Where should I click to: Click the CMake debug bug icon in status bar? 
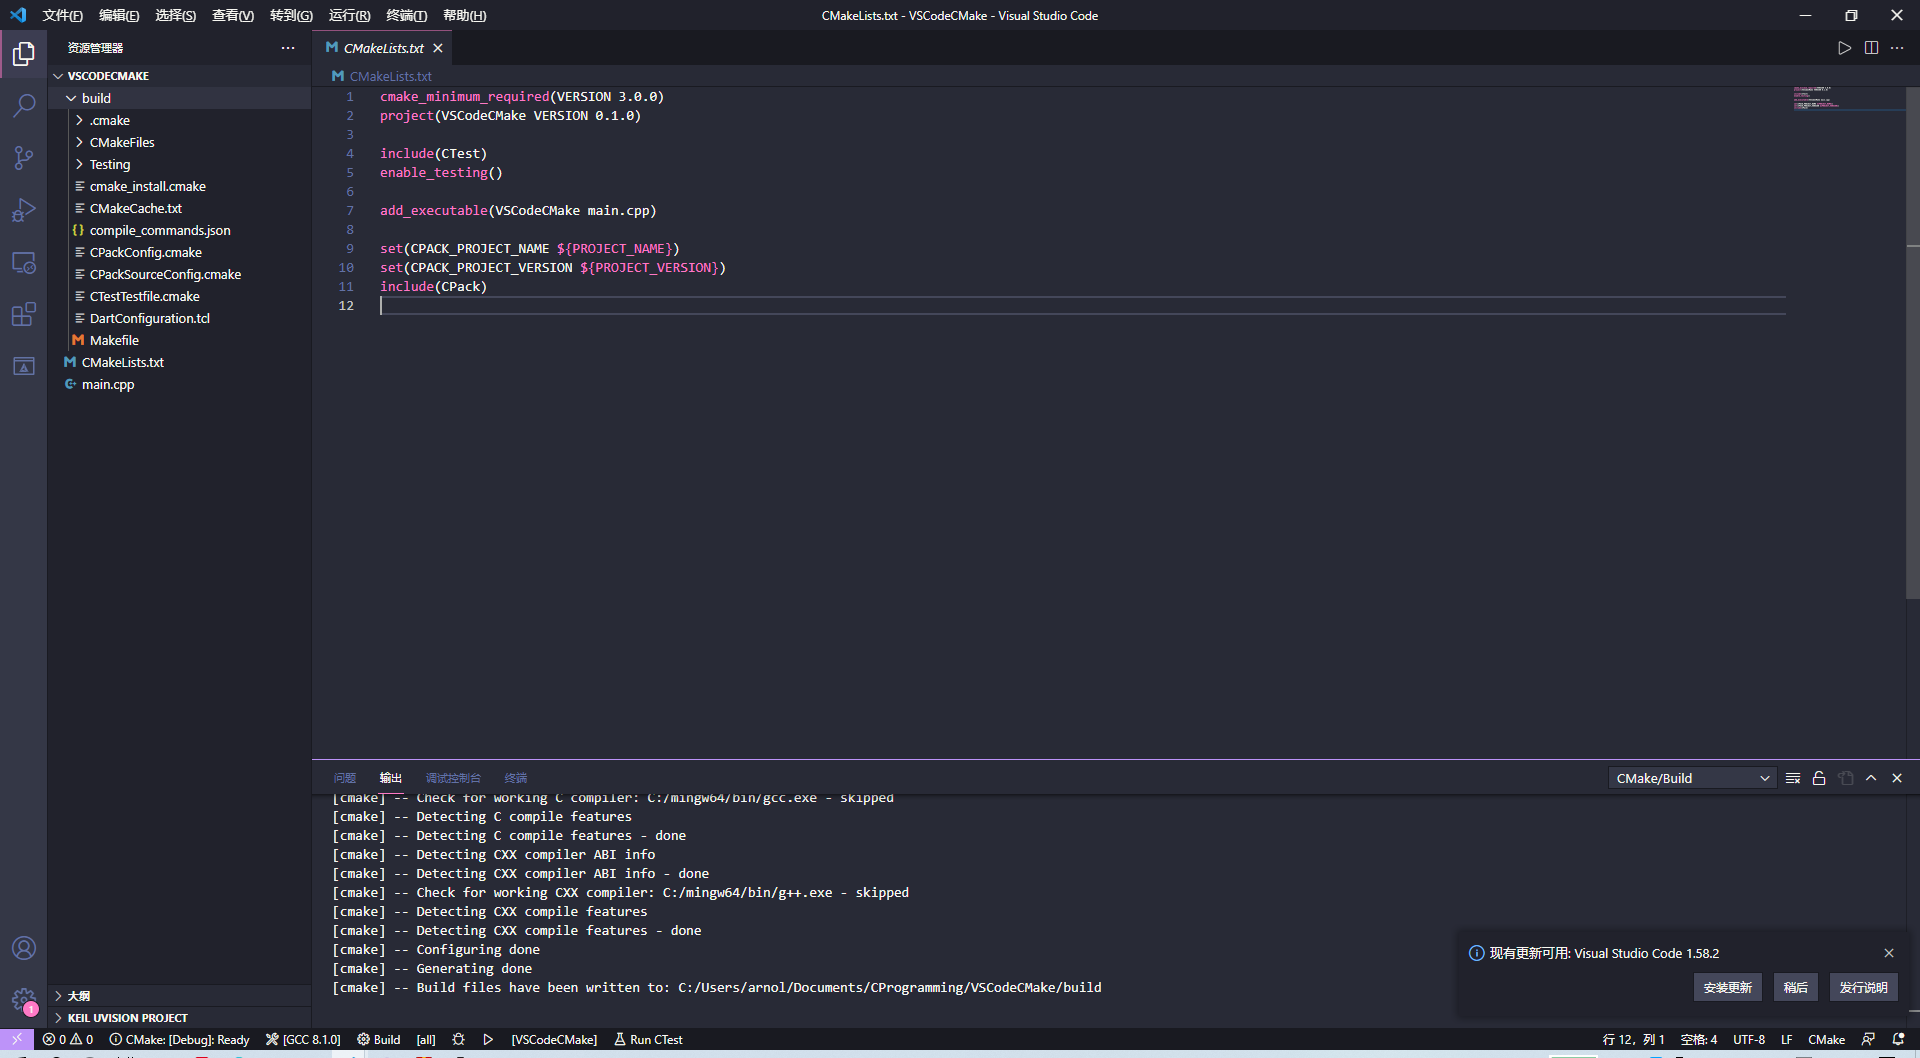click(x=458, y=1040)
